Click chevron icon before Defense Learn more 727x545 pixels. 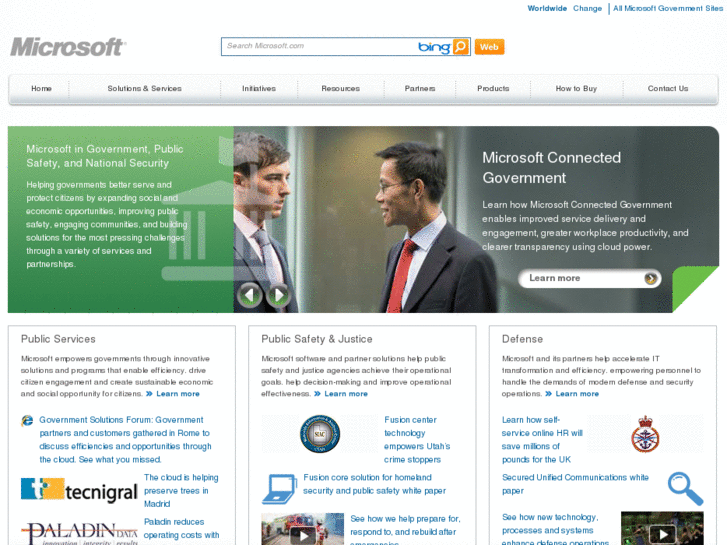[x=548, y=394]
